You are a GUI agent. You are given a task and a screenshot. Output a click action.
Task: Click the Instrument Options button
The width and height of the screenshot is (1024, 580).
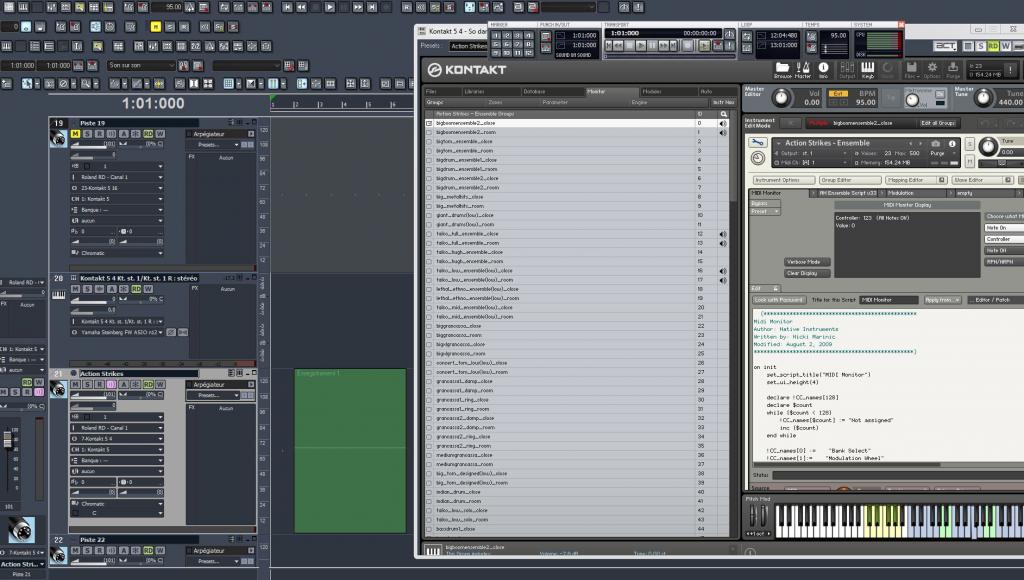pyautogui.click(x=784, y=180)
